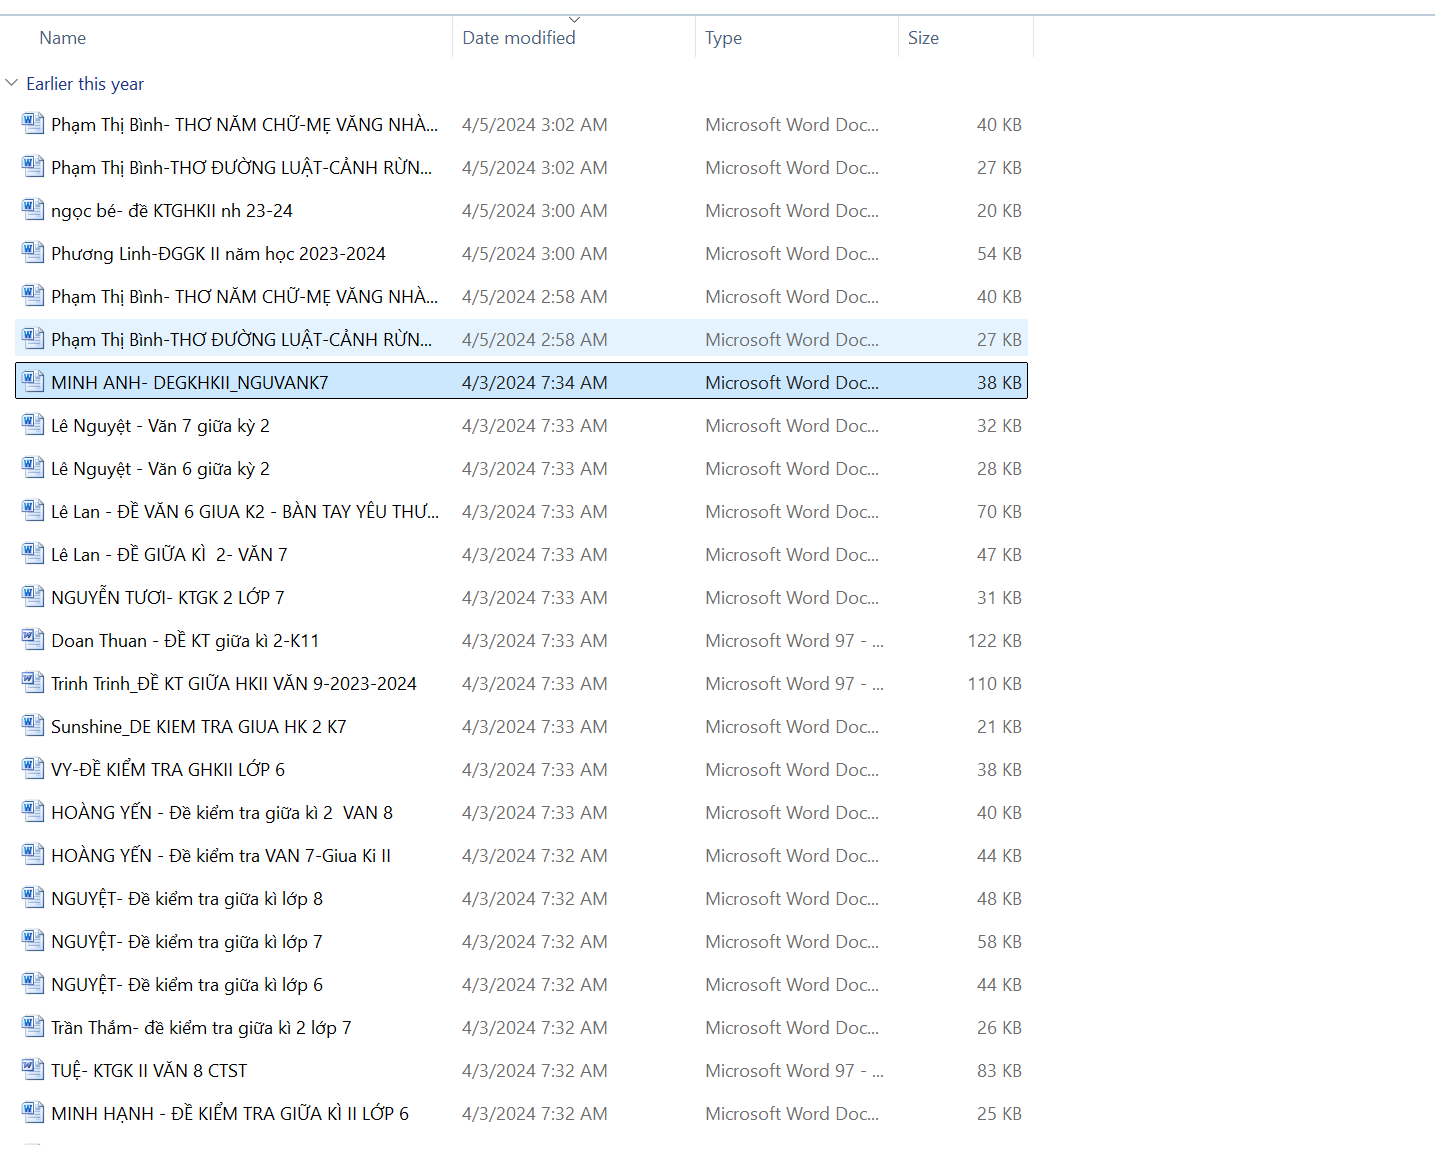Viewport: 1435px width, 1153px height.
Task: Select icon of NGUYỄN TƯƠI- KTGK 2 LỚP 7
Action: [x=33, y=597]
